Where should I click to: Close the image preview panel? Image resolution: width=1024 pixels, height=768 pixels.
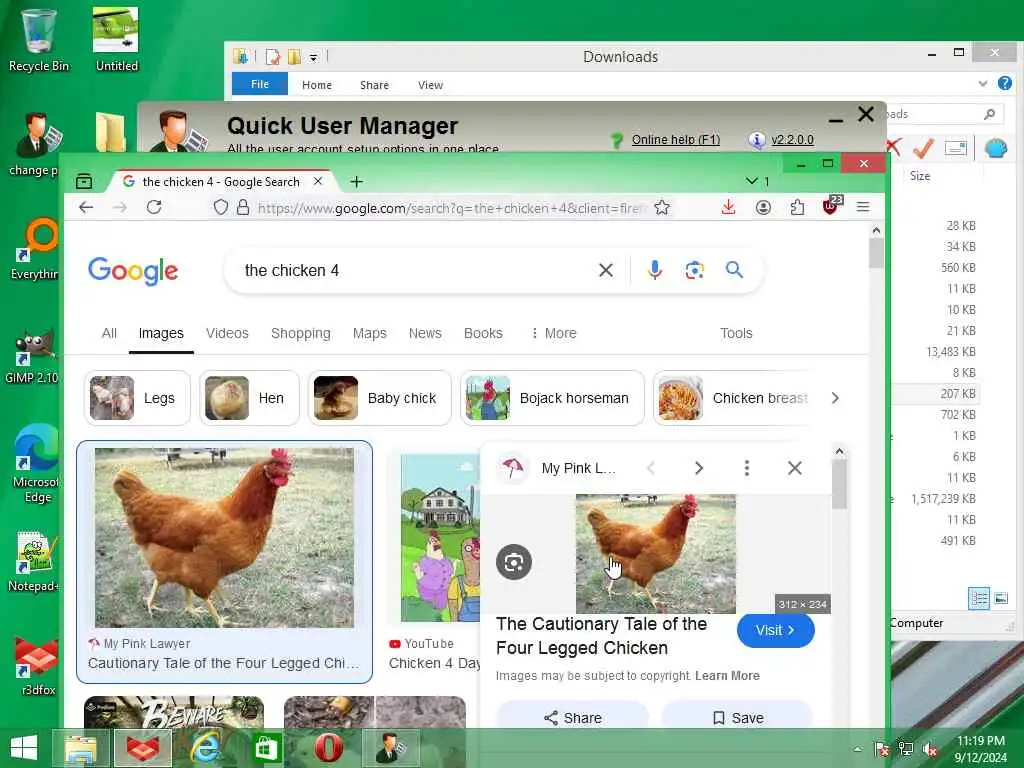(794, 468)
